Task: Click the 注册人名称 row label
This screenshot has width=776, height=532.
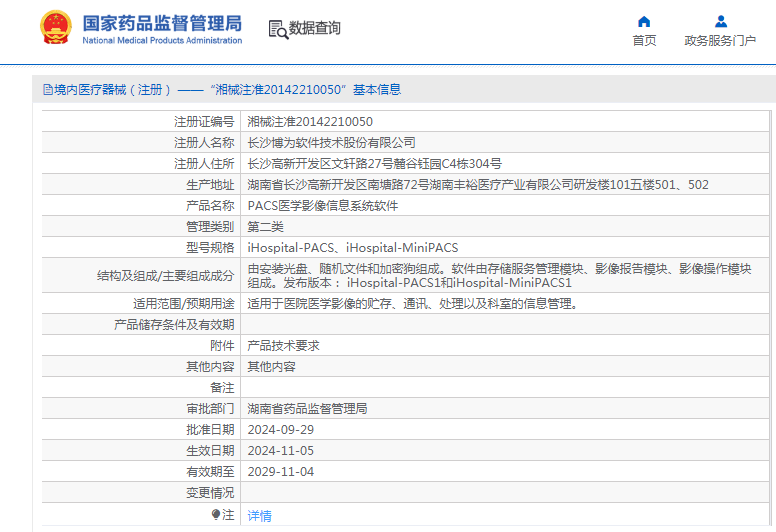Action: pyautogui.click(x=204, y=143)
